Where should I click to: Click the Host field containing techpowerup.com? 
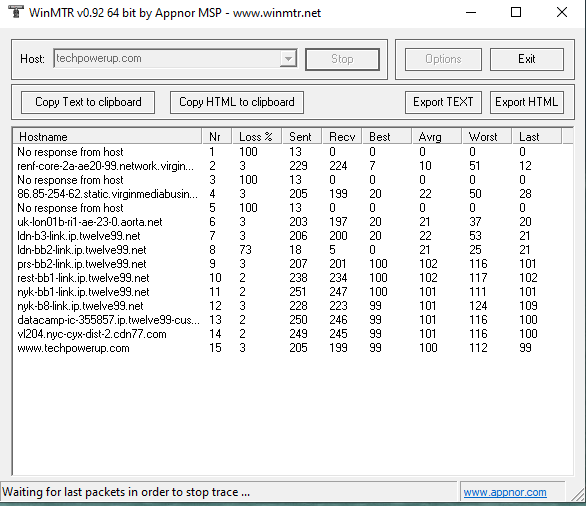coord(175,59)
